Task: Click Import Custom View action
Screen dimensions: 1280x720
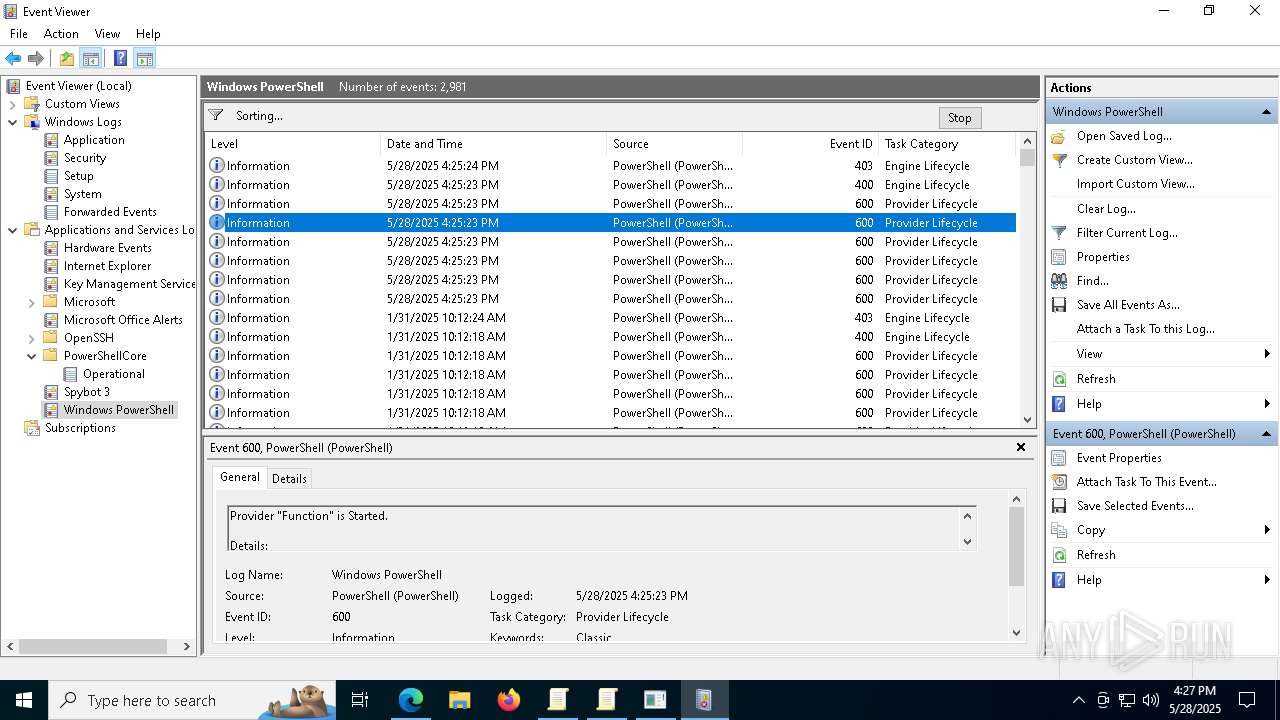Action: pyautogui.click(x=1135, y=184)
